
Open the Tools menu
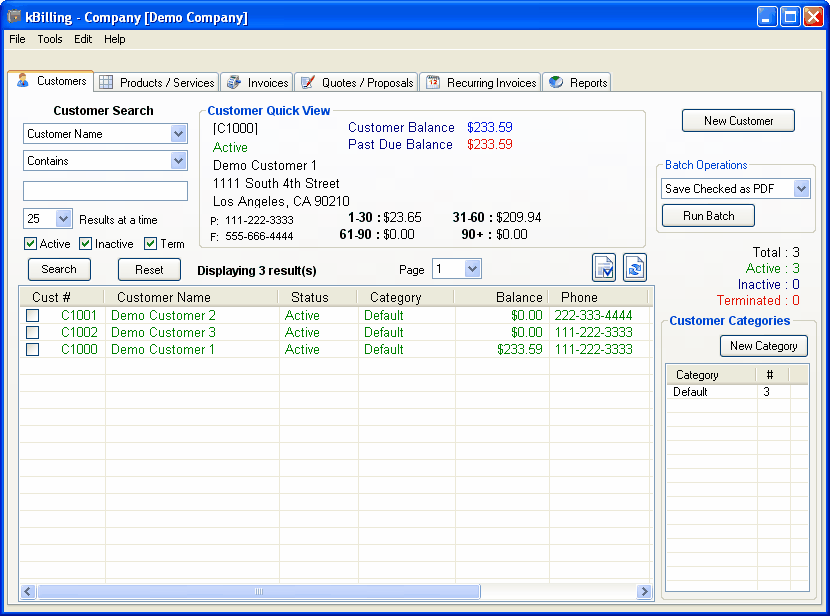tap(49, 39)
